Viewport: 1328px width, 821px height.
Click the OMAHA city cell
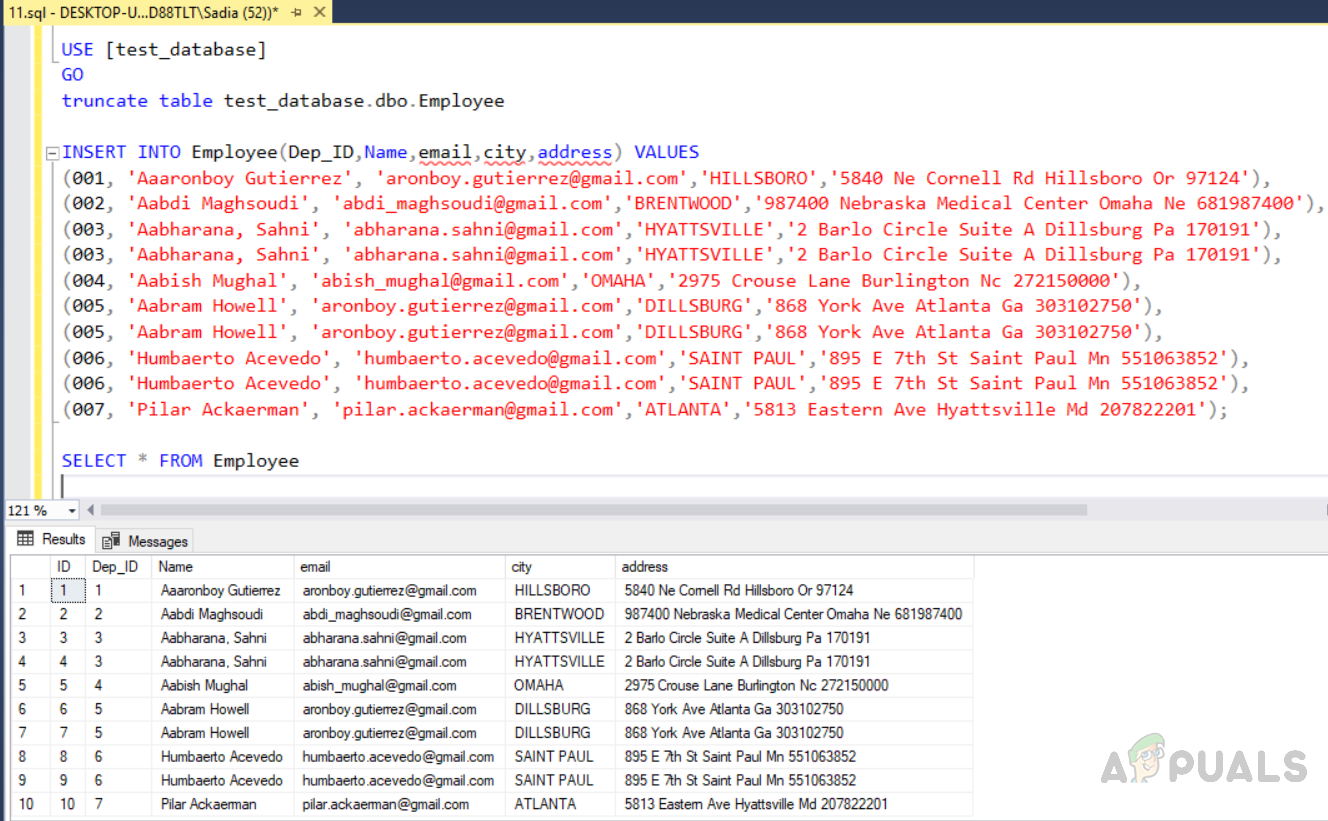coord(539,686)
